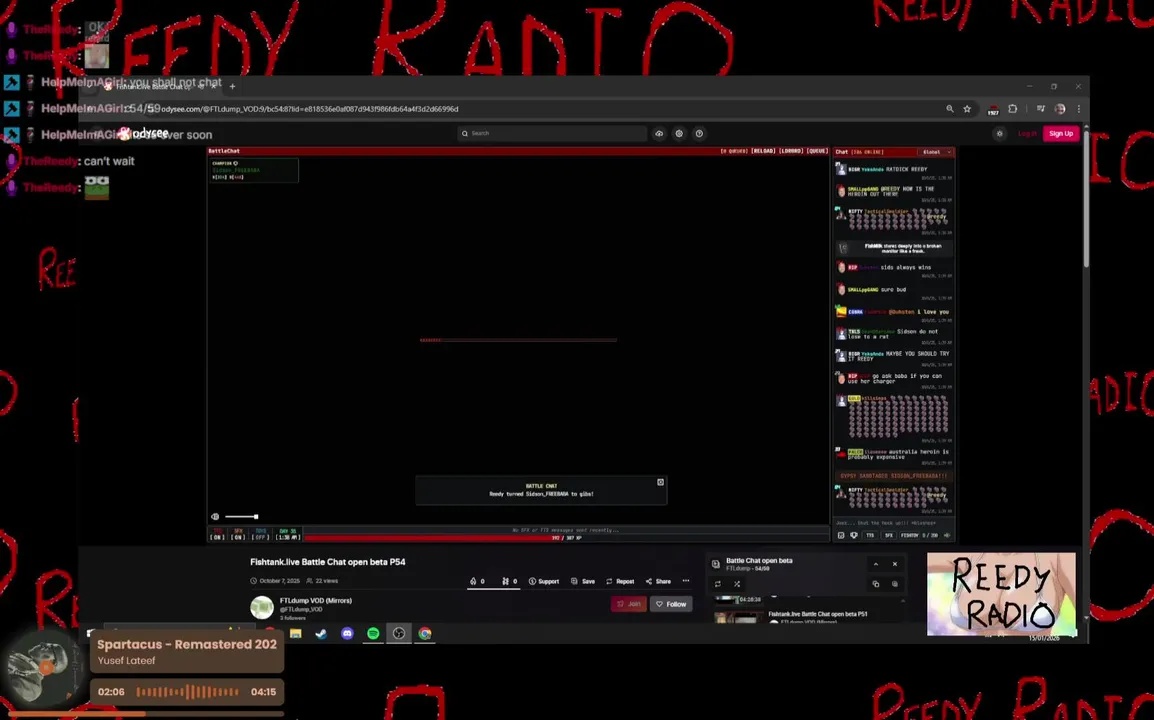This screenshot has height=720, width=1154.
Task: Open the Odysee help question-mark icon
Action: tap(699, 133)
